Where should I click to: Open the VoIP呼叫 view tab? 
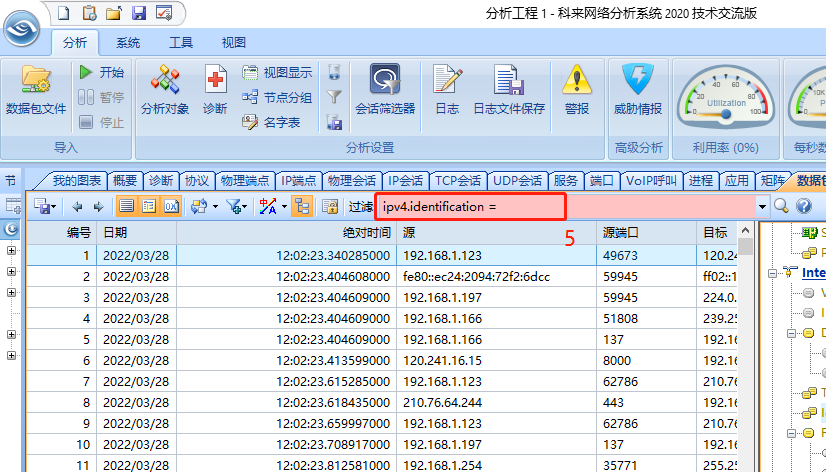pos(651,181)
